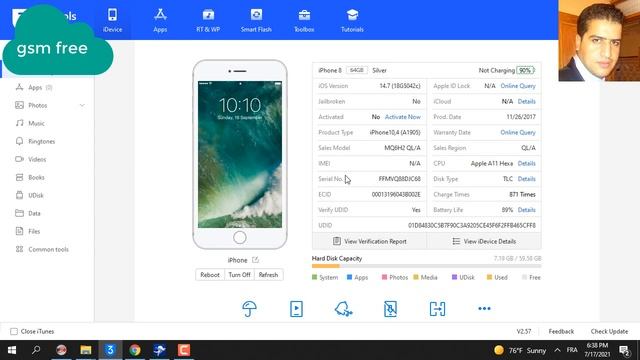Open the iDevice tab
The image size is (640, 360).
point(112,20)
